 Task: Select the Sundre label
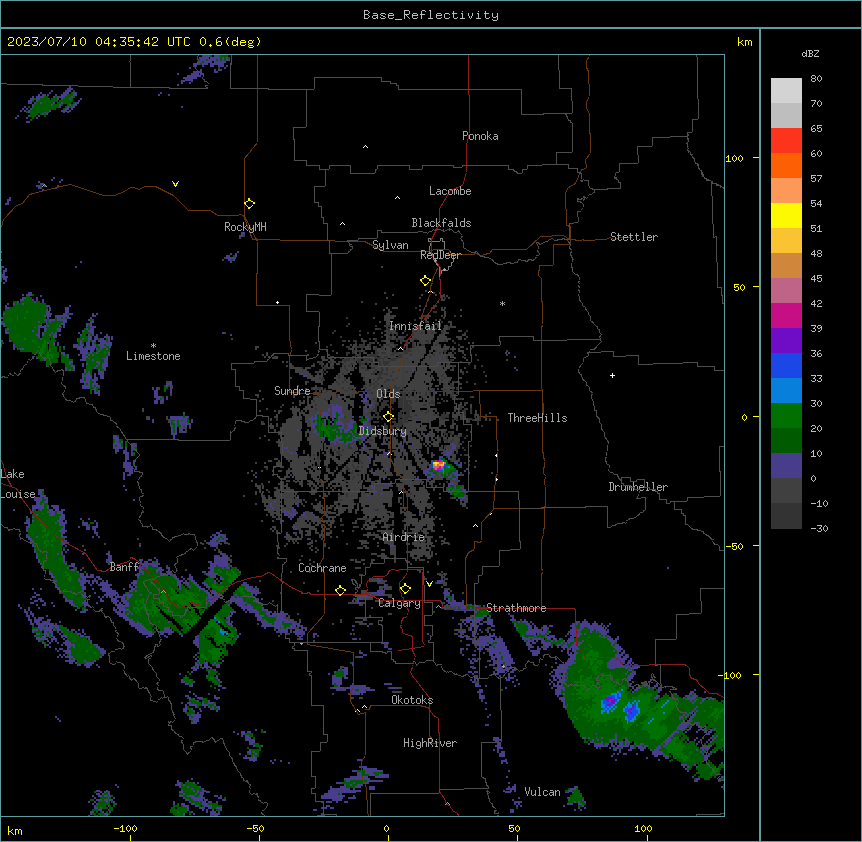(x=292, y=391)
